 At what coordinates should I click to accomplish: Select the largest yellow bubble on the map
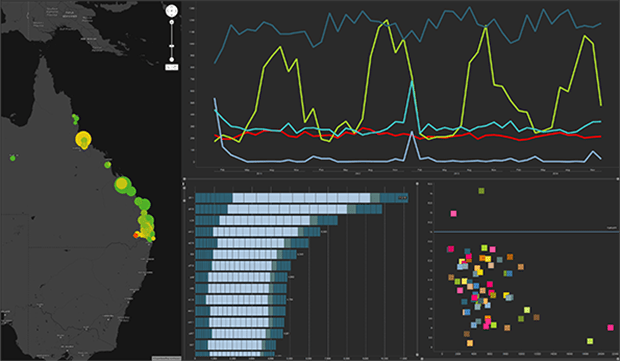point(83,140)
